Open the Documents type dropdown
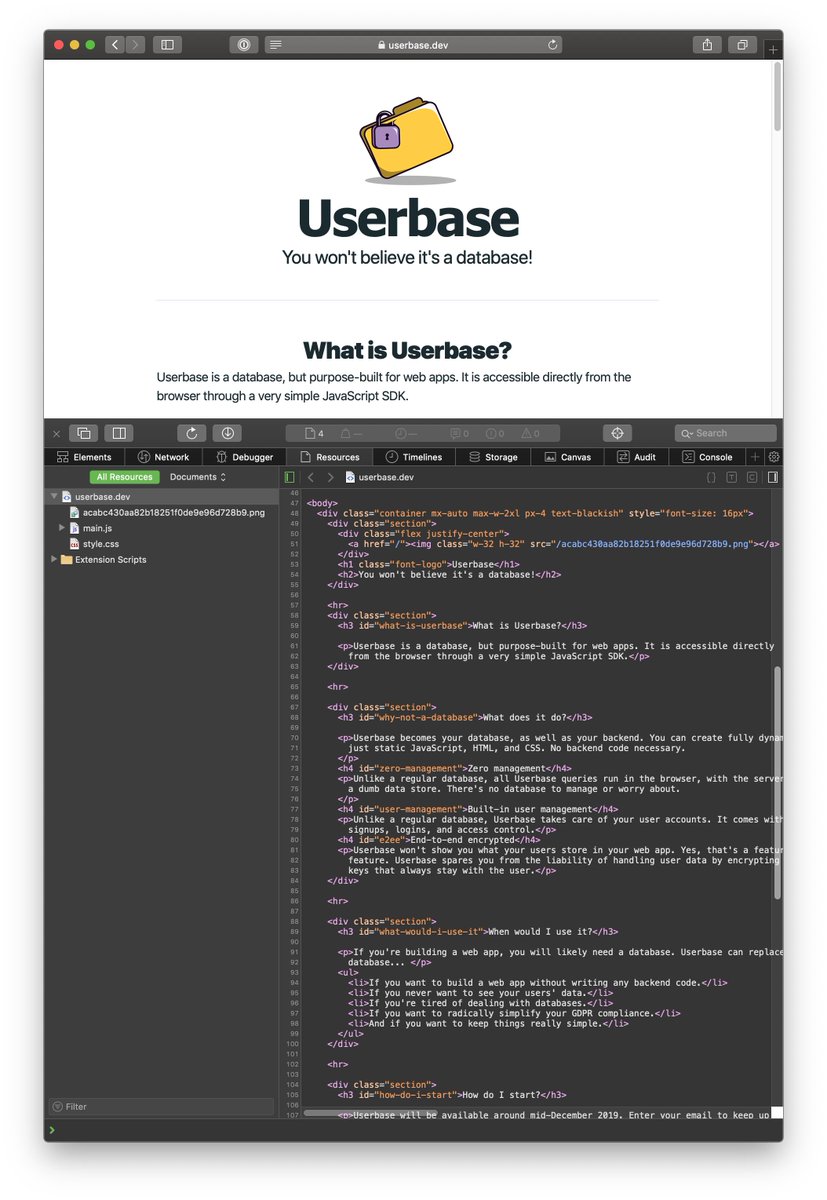 pyautogui.click(x=197, y=477)
